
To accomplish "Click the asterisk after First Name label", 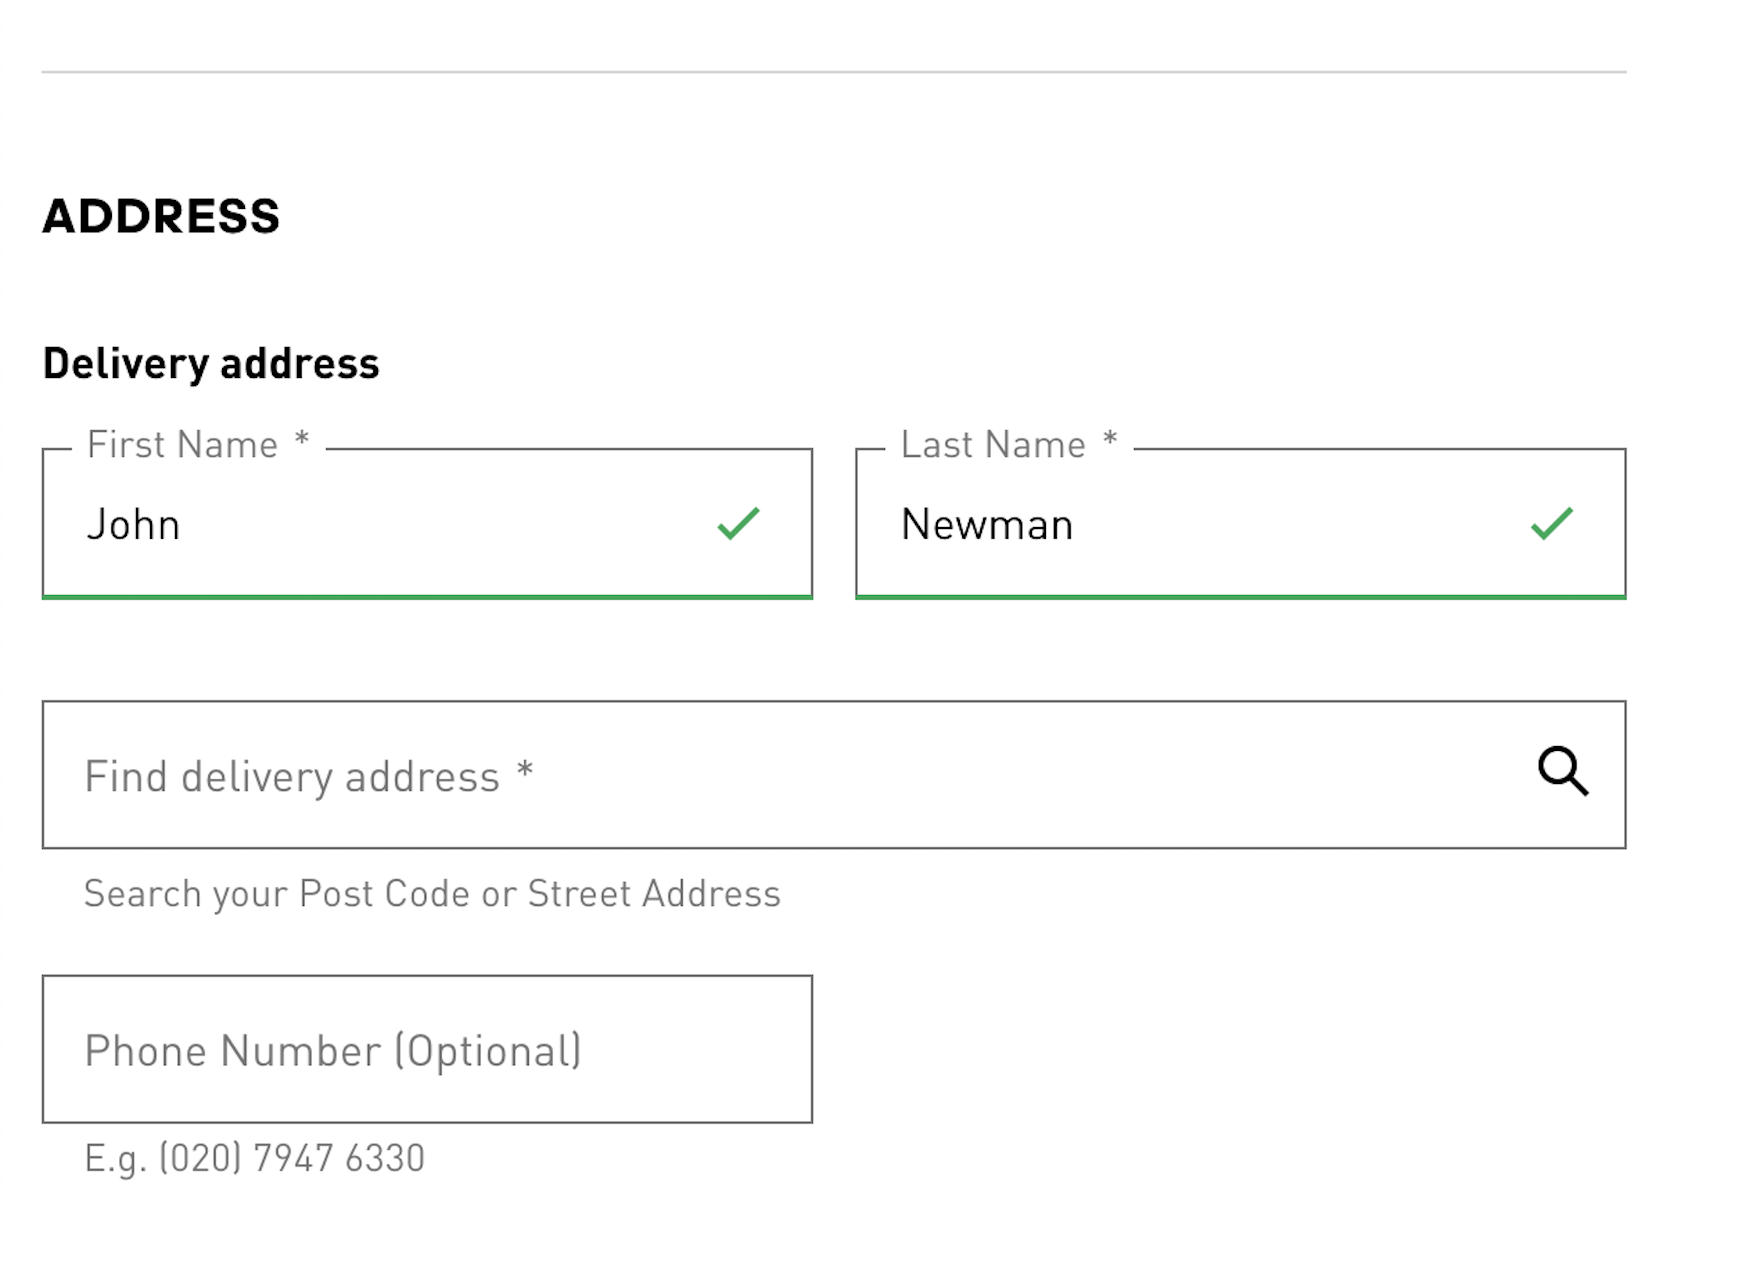I will [x=302, y=441].
